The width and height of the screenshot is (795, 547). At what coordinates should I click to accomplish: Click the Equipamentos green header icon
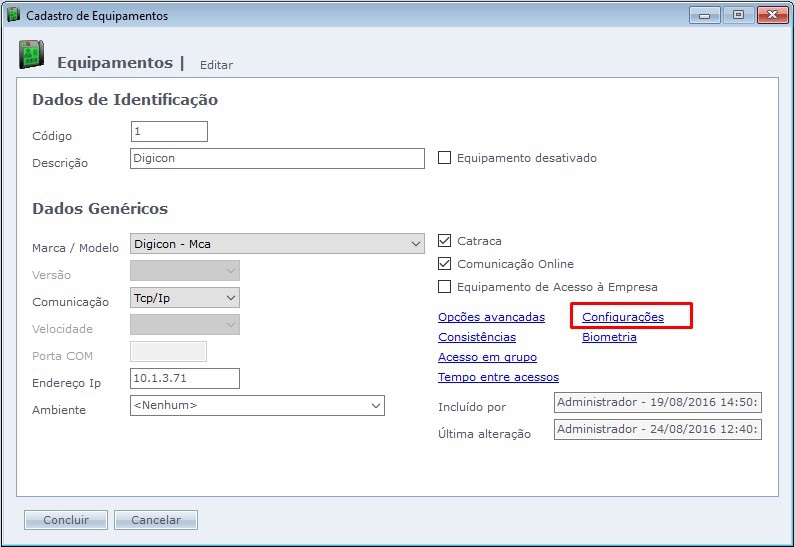coord(30,56)
